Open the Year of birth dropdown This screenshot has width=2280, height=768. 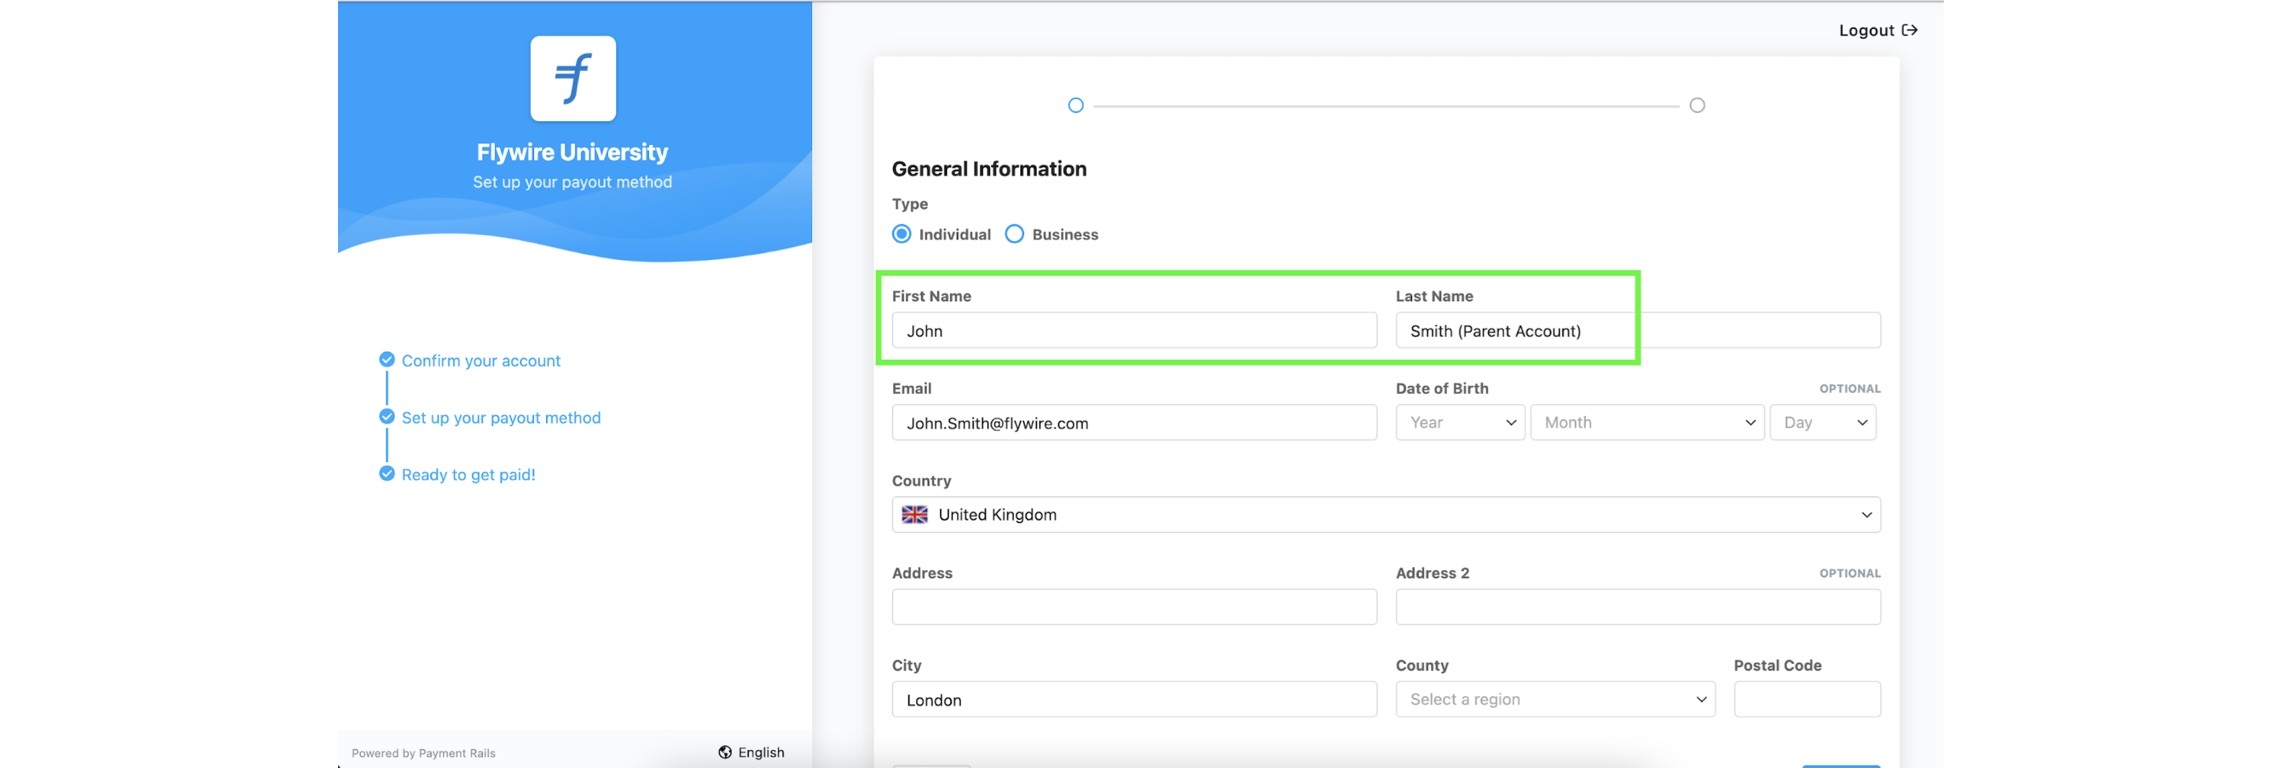[x=1459, y=422]
